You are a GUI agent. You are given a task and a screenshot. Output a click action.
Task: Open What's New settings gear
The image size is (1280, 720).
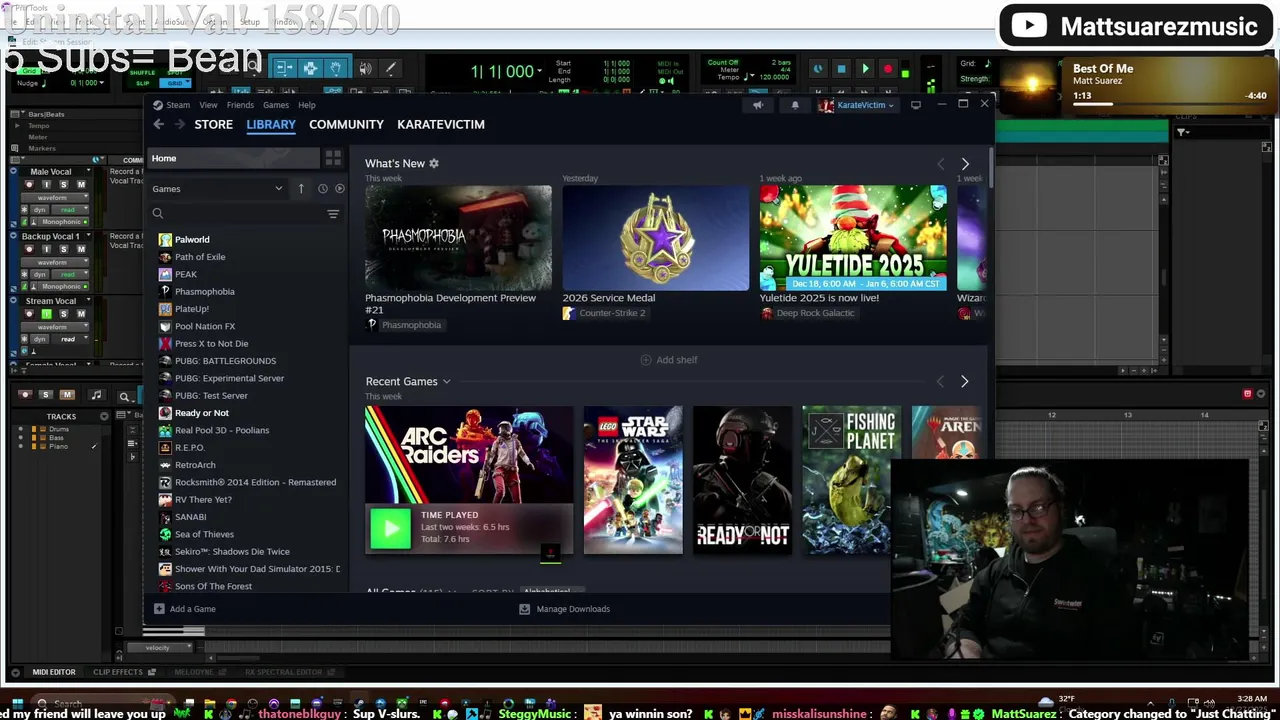coord(433,163)
